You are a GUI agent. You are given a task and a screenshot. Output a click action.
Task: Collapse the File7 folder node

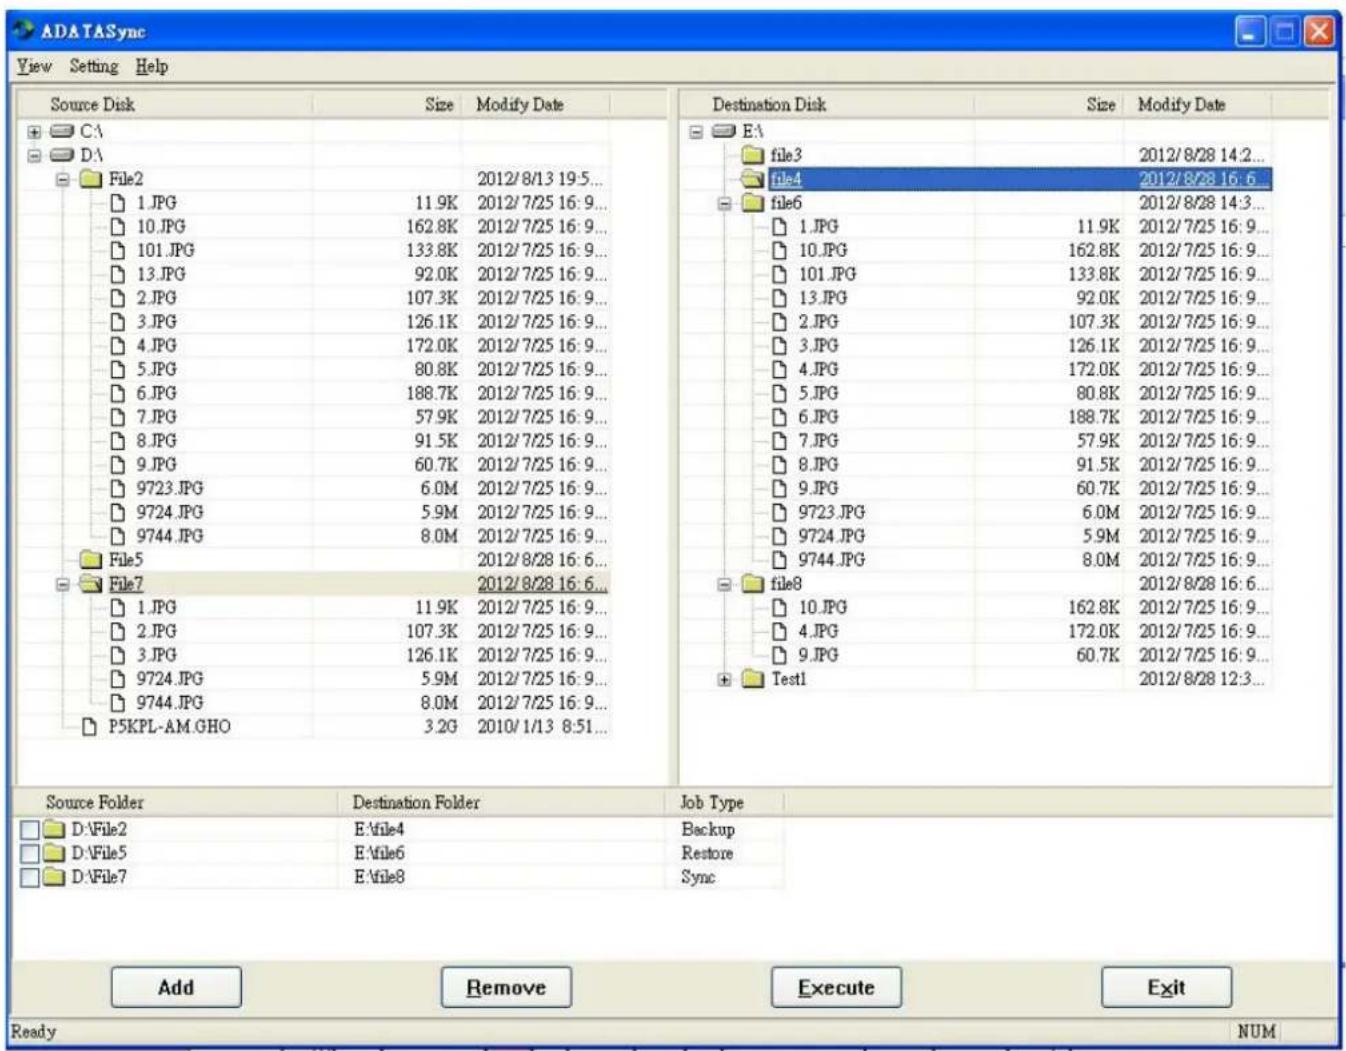63,585
